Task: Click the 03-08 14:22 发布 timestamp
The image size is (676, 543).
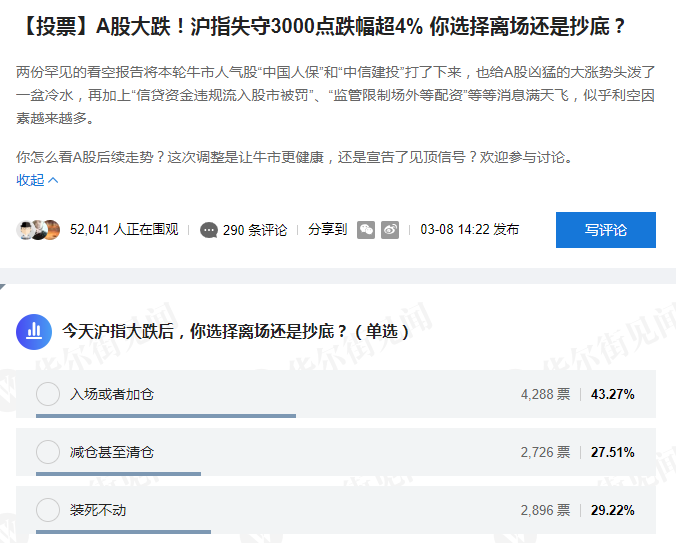Action: click(x=469, y=230)
